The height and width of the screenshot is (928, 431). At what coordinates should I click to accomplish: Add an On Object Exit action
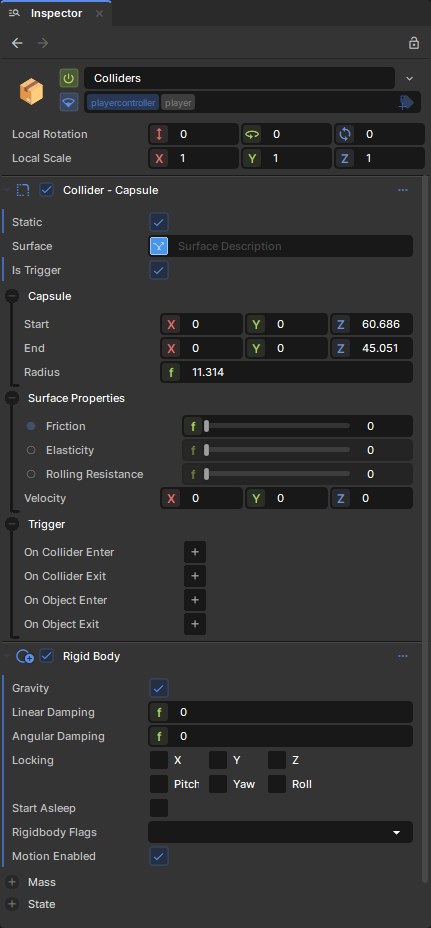click(195, 624)
